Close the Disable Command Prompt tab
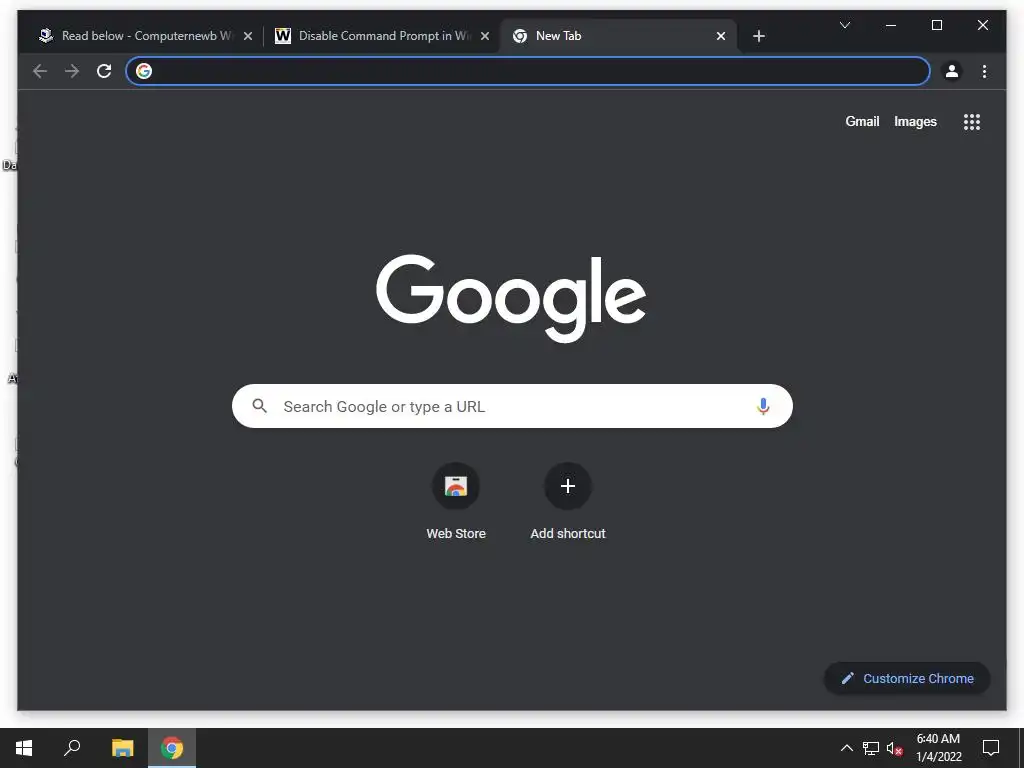 point(485,37)
